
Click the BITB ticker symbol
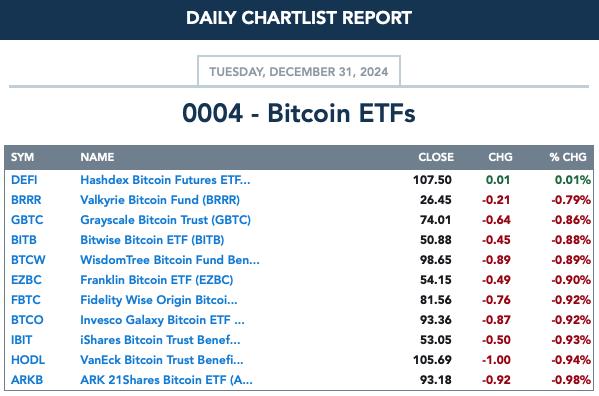tap(24, 240)
